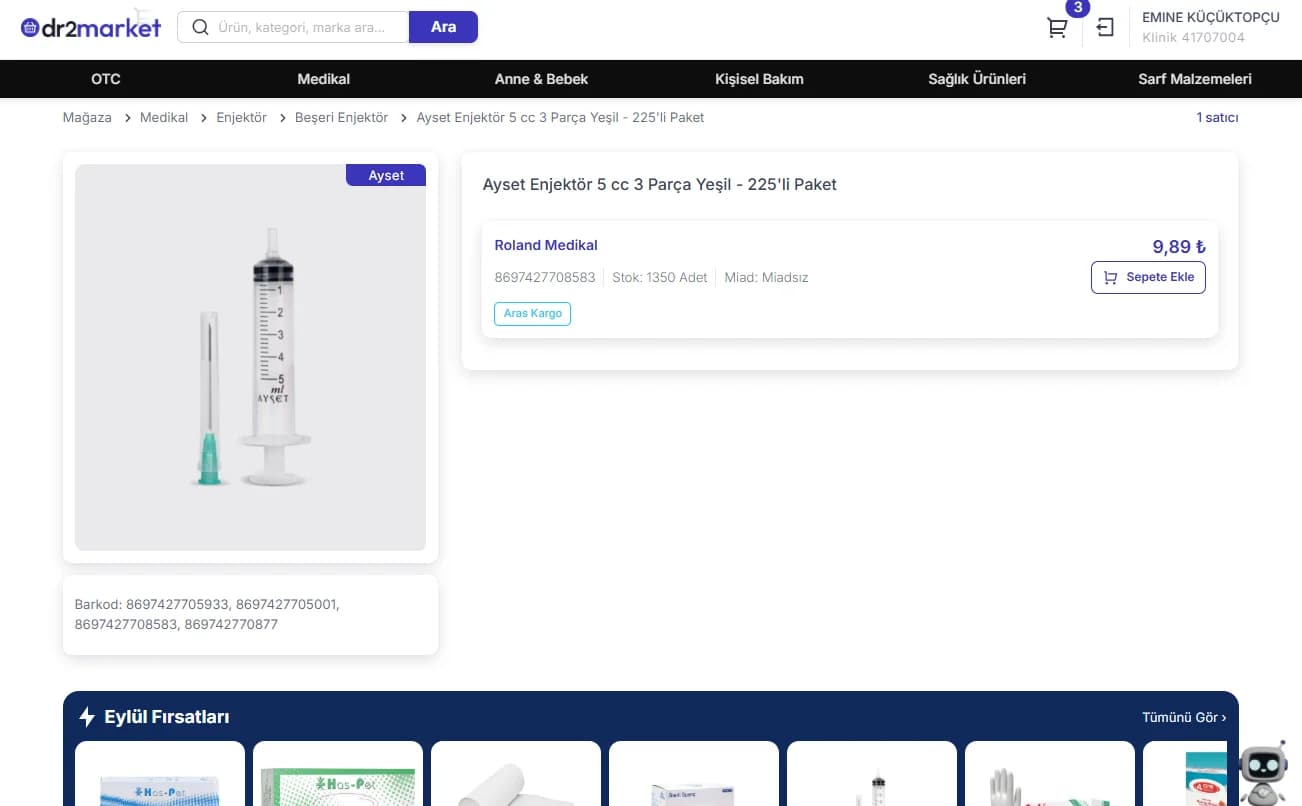Click the Ayset brand badge
Screen dimensions: 1302x806
click(x=386, y=175)
